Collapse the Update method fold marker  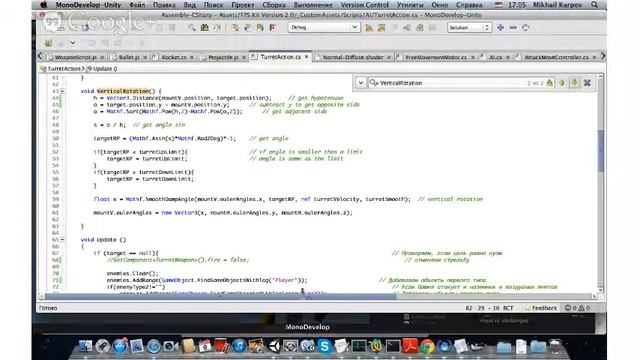tap(62, 240)
